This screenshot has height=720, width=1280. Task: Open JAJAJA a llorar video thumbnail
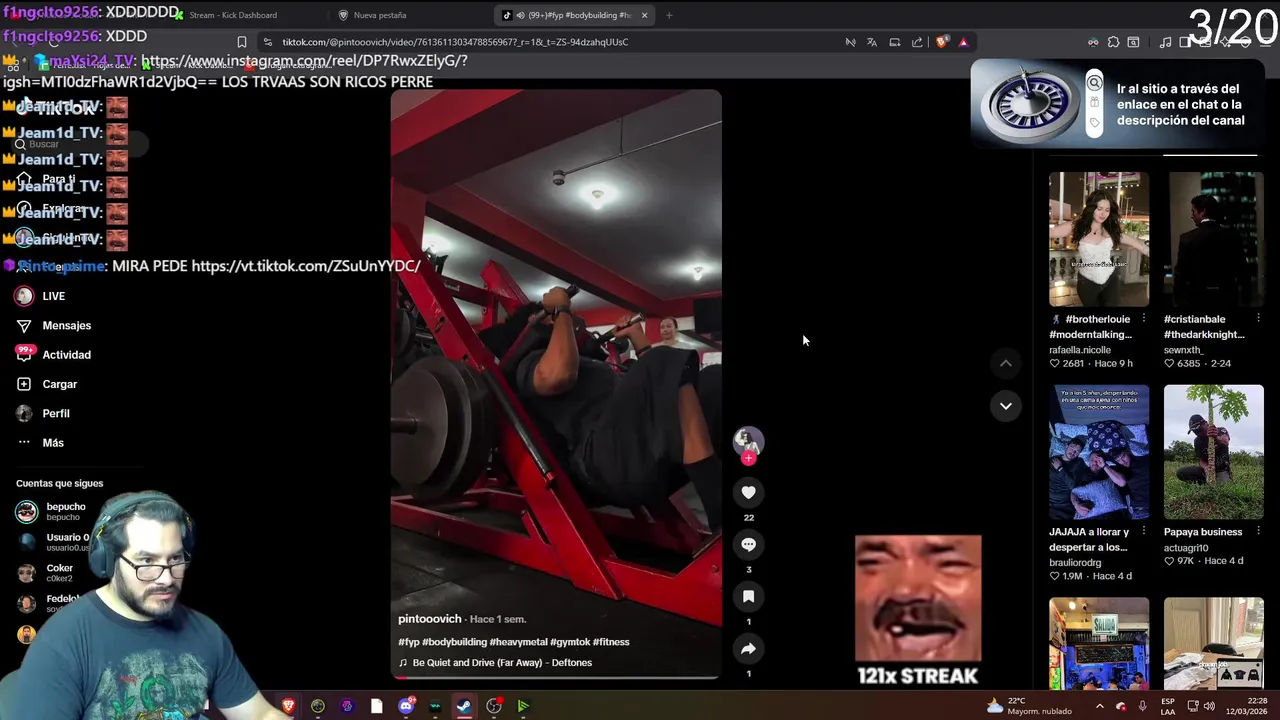[x=1099, y=452]
